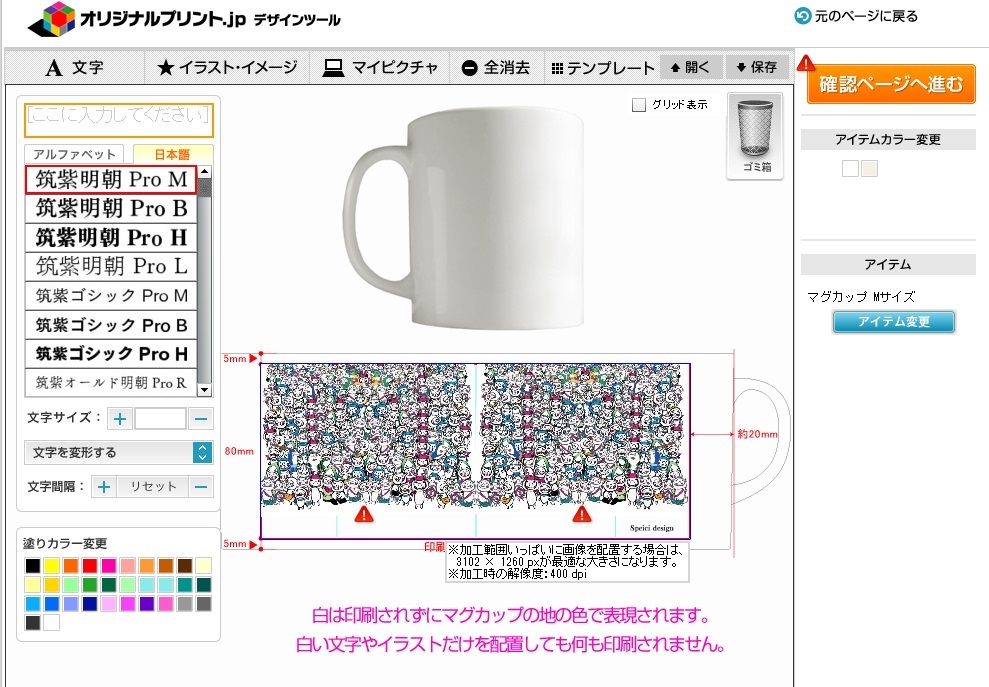Click the warning triangle beside 確認ページへ進む
Screen dimensions: 989x687
806,63
